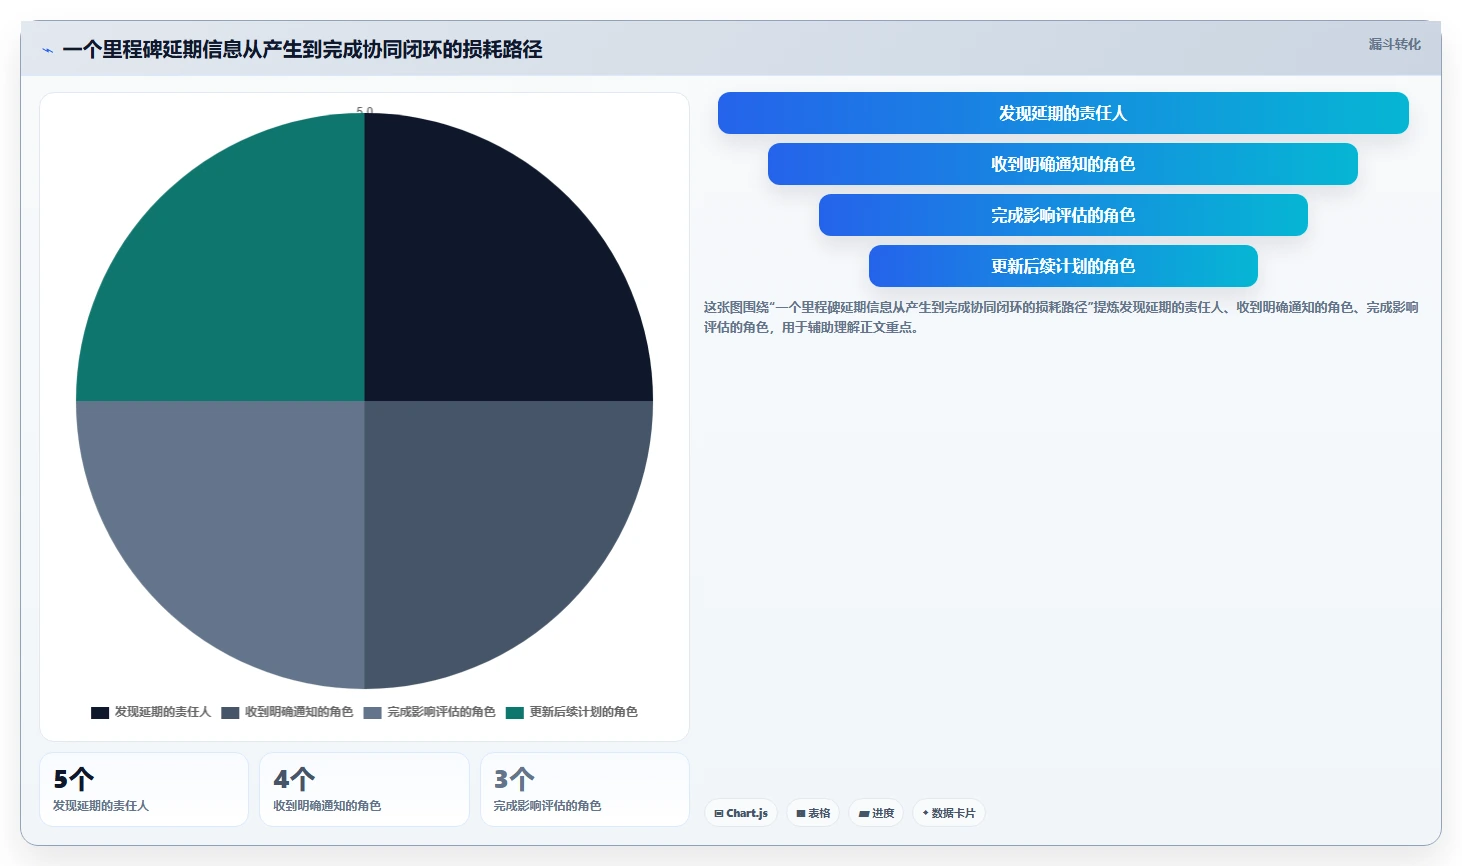Click the 漏斗转化 label in header
Viewport: 1462px width, 866px height.
(1394, 44)
